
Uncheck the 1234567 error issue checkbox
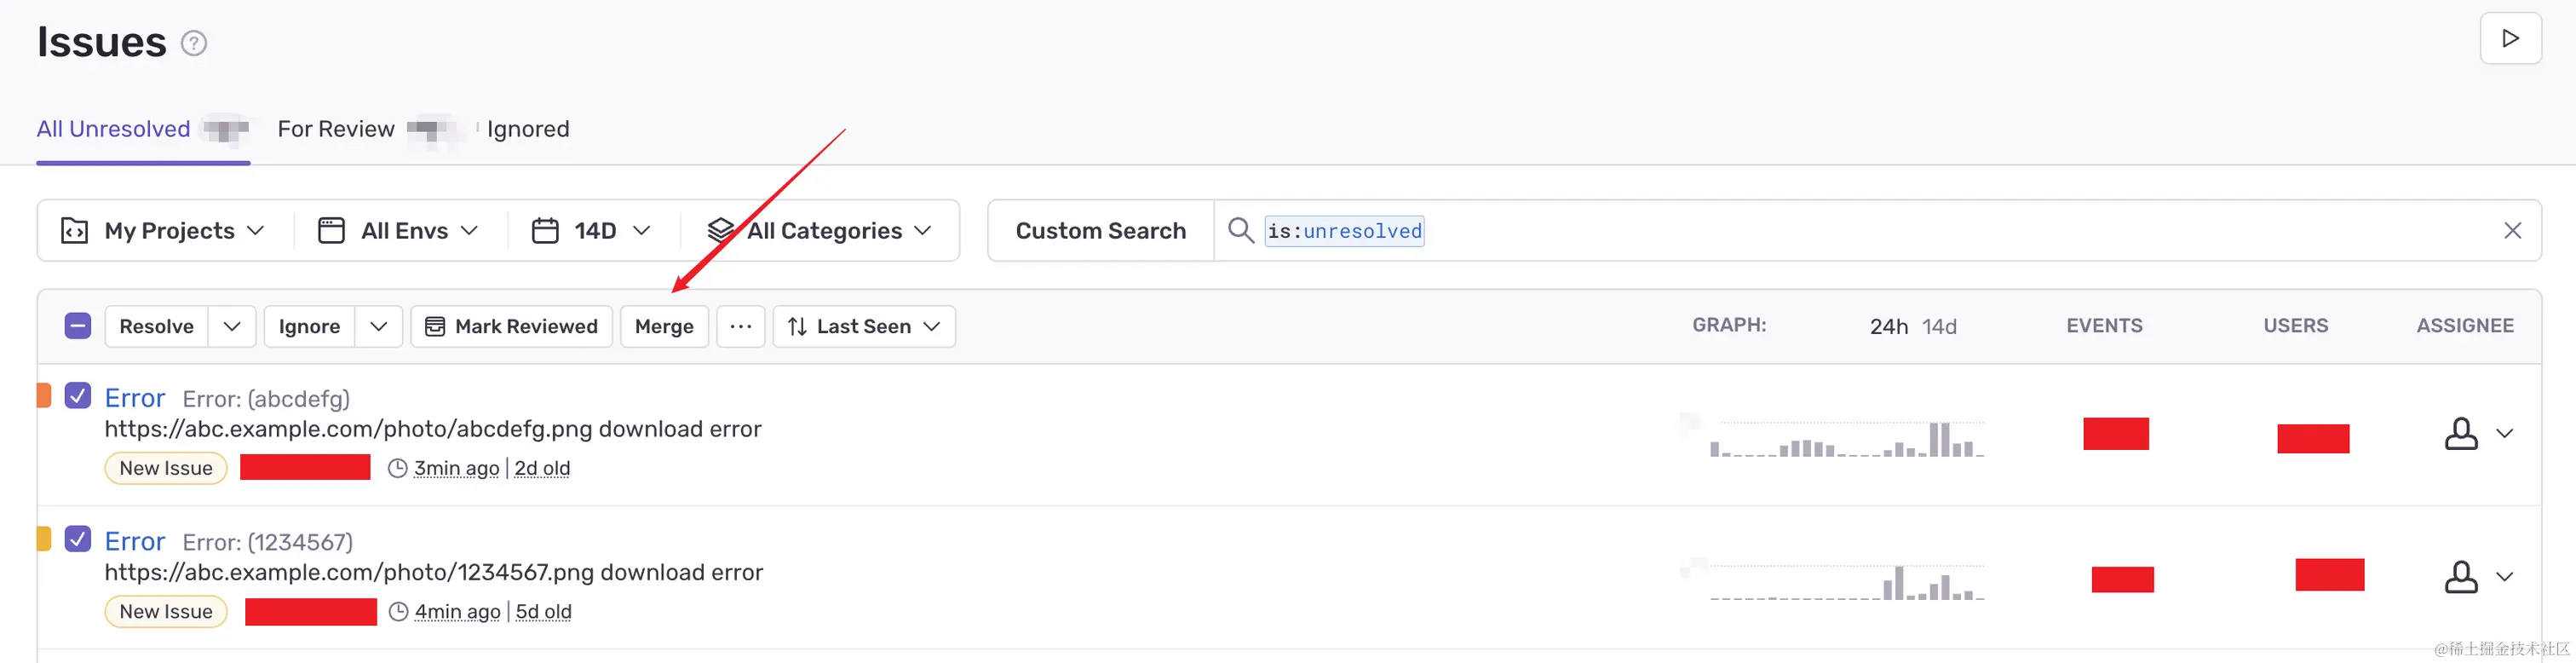coord(78,539)
